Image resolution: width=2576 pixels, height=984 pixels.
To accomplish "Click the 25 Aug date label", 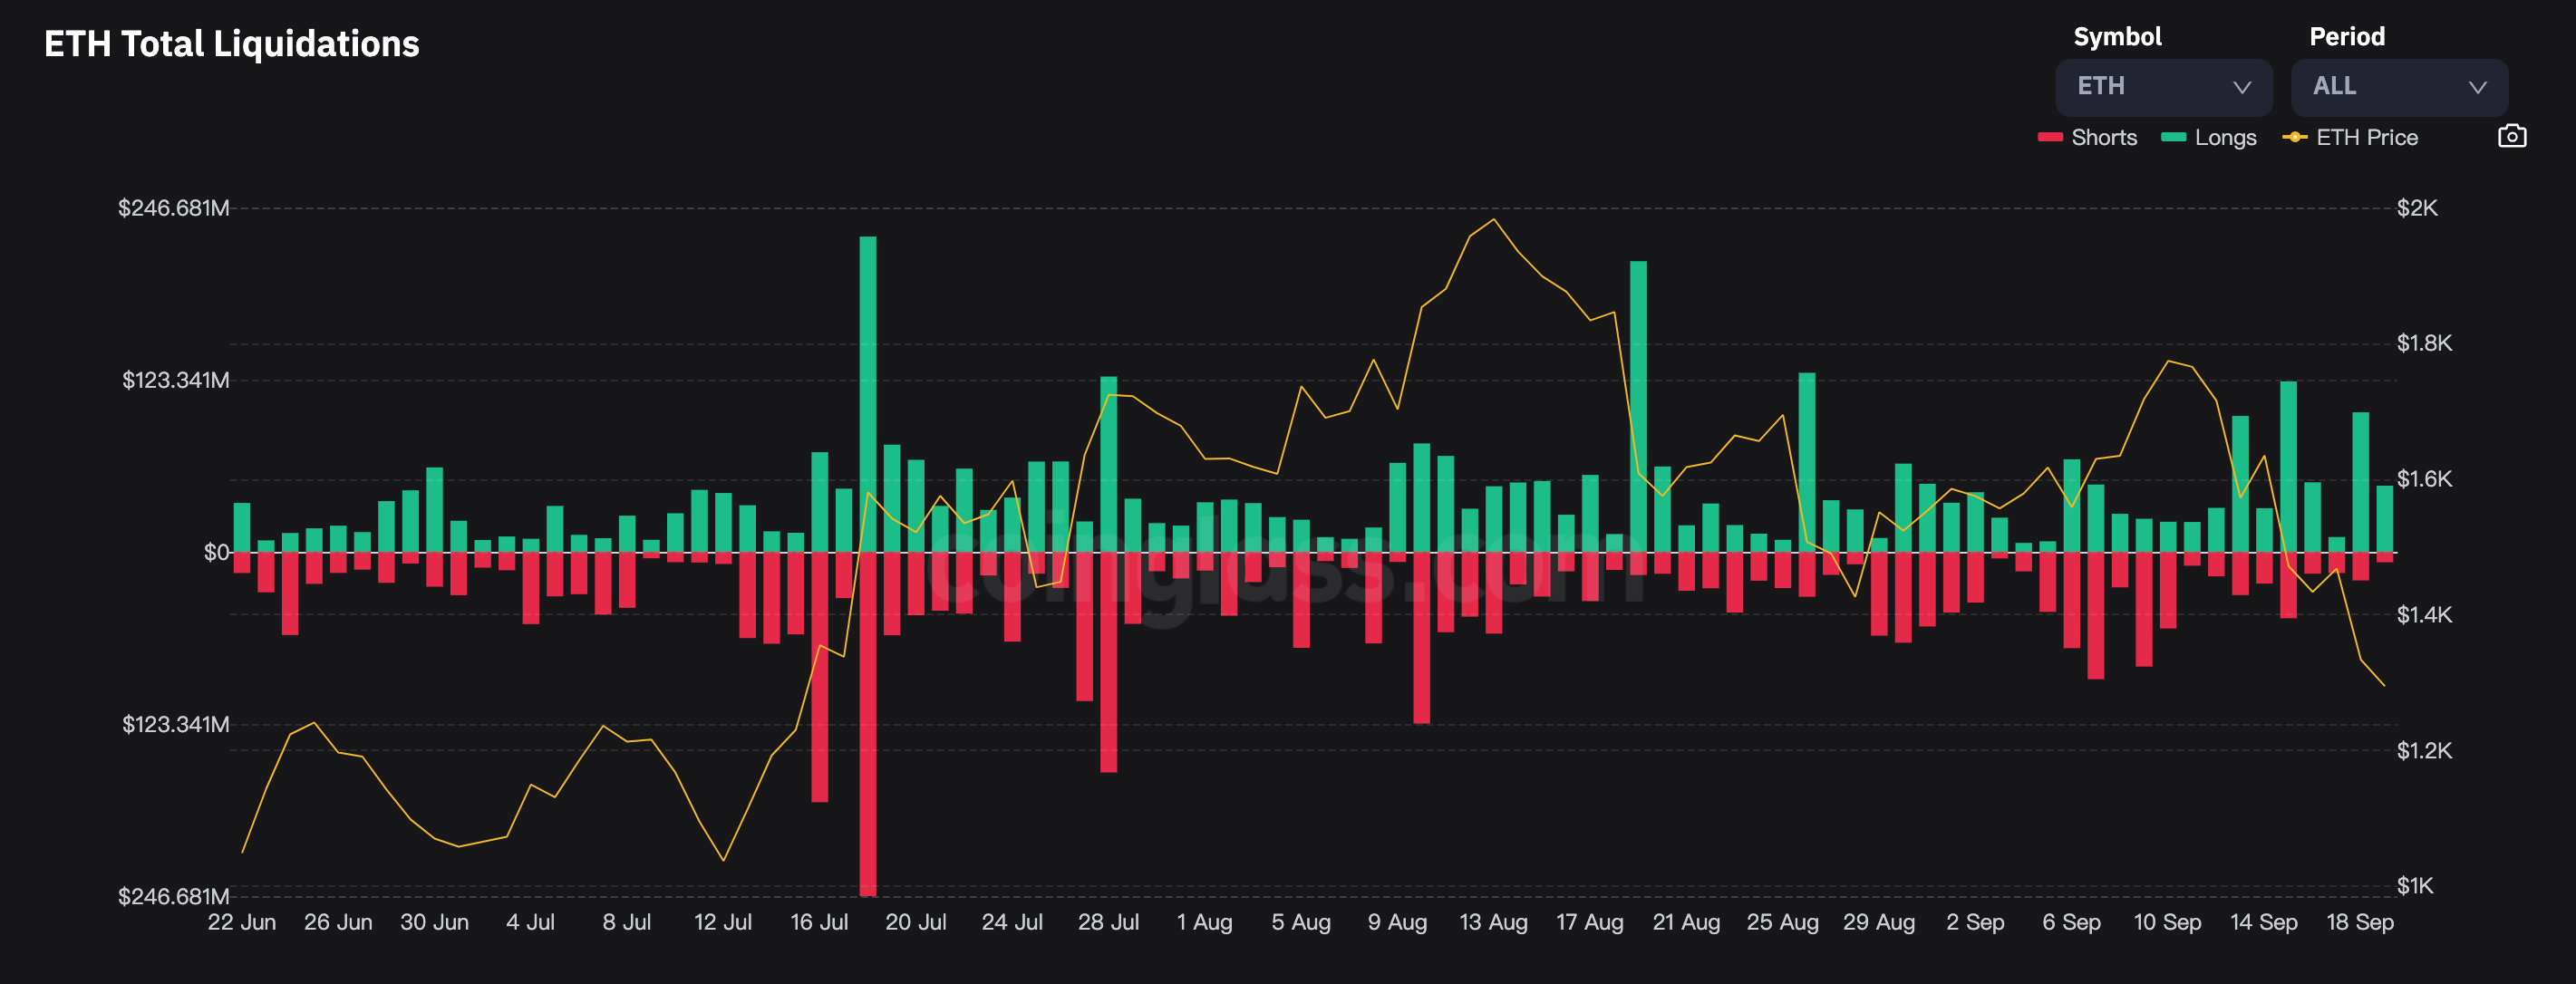I will (1782, 922).
